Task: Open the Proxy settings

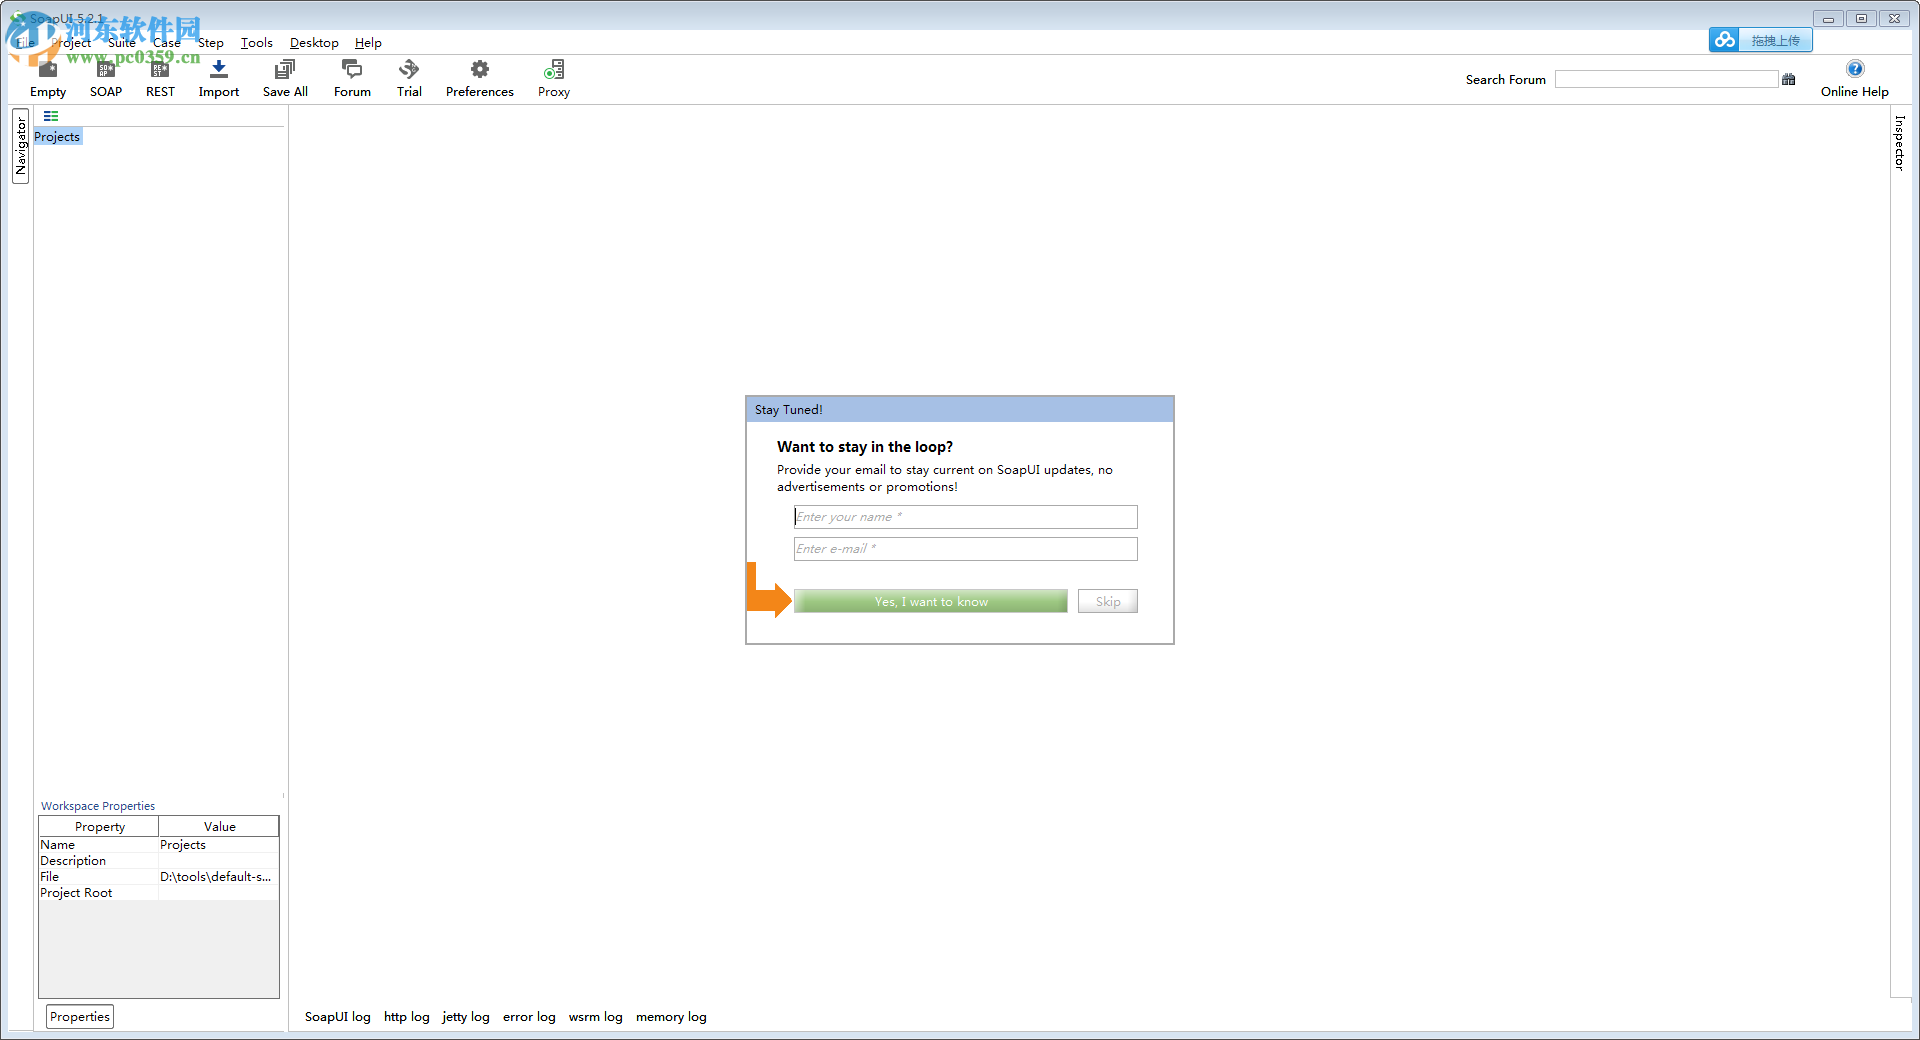Action: [553, 78]
